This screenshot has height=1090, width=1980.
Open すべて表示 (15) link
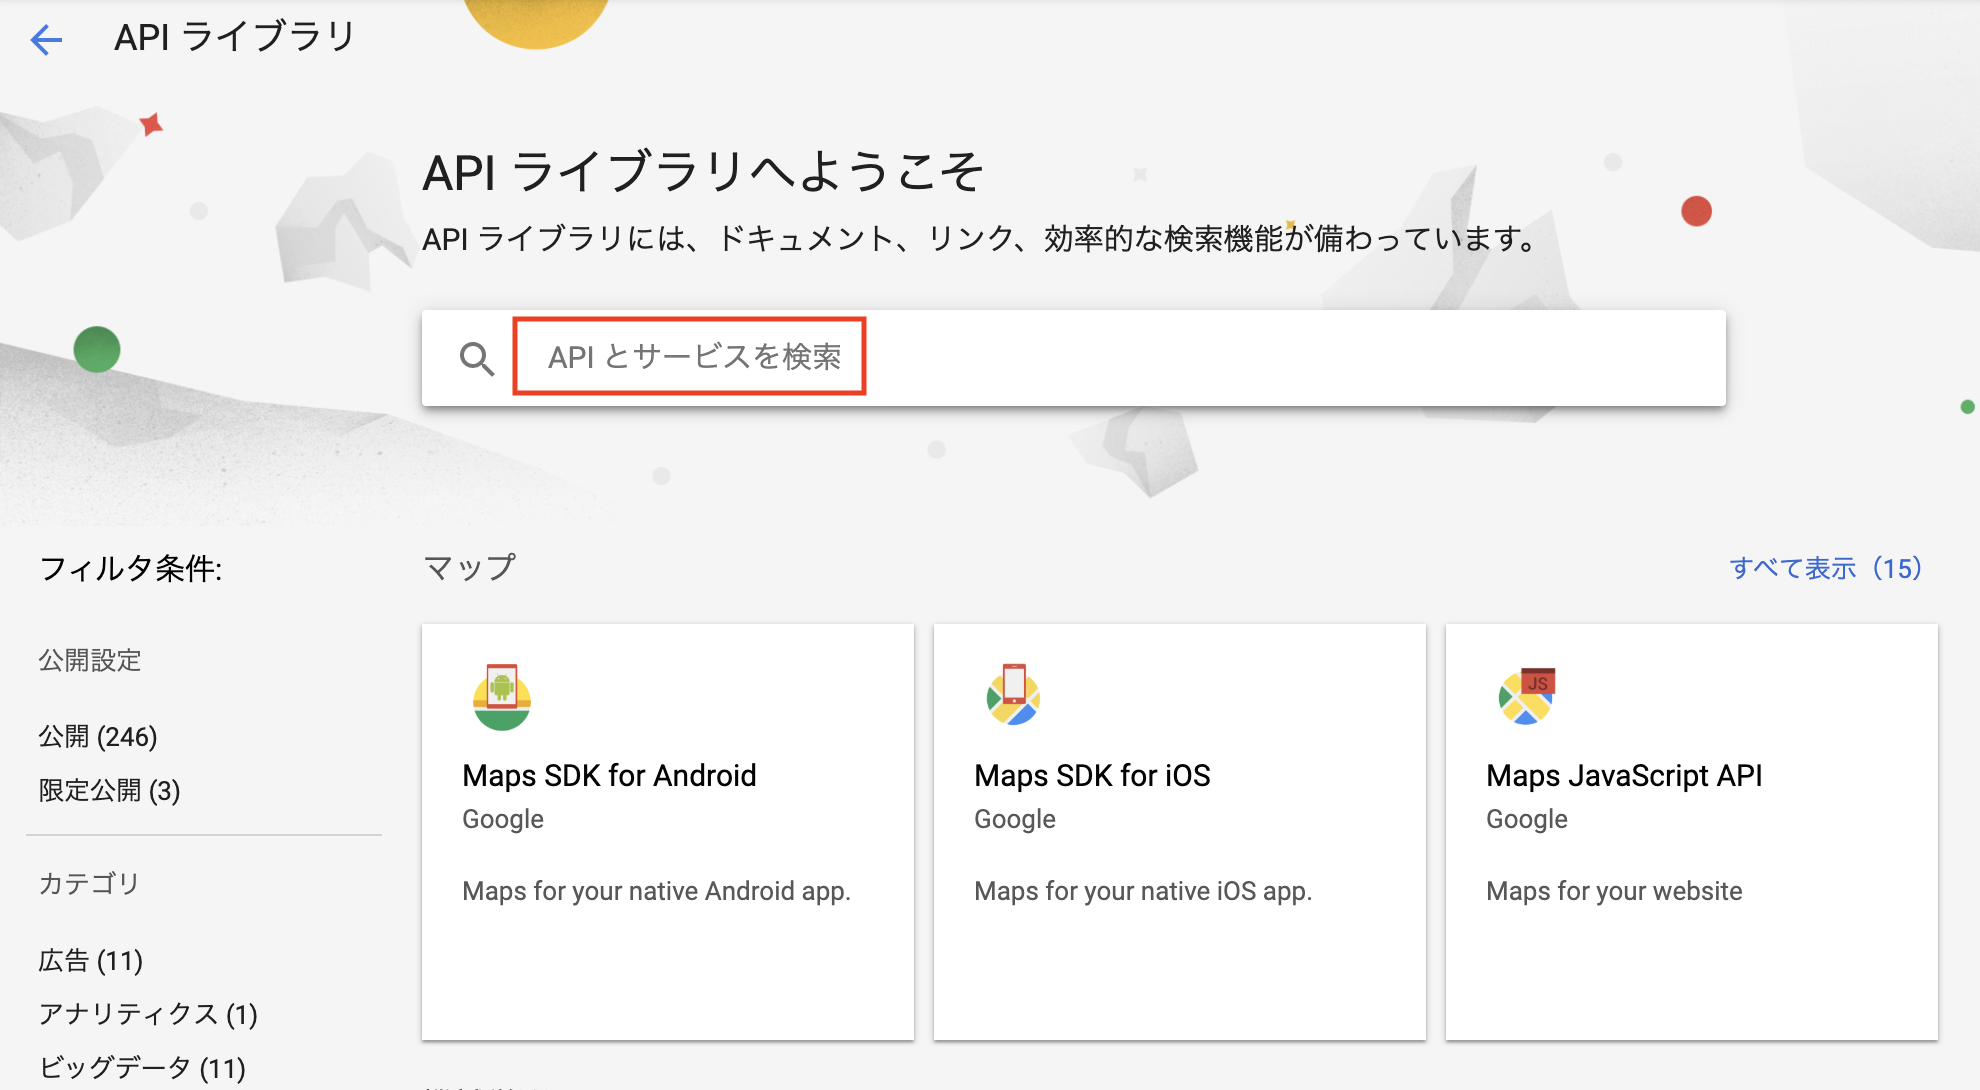(x=1825, y=568)
